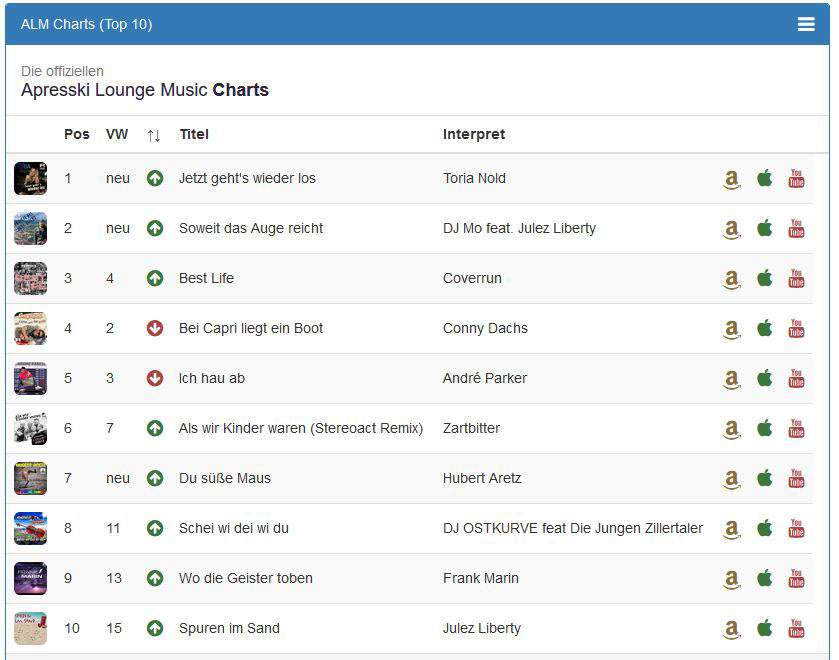Open Apple Music link for Wo die Geister toben
The height and width of the screenshot is (660, 839).
tap(765, 578)
